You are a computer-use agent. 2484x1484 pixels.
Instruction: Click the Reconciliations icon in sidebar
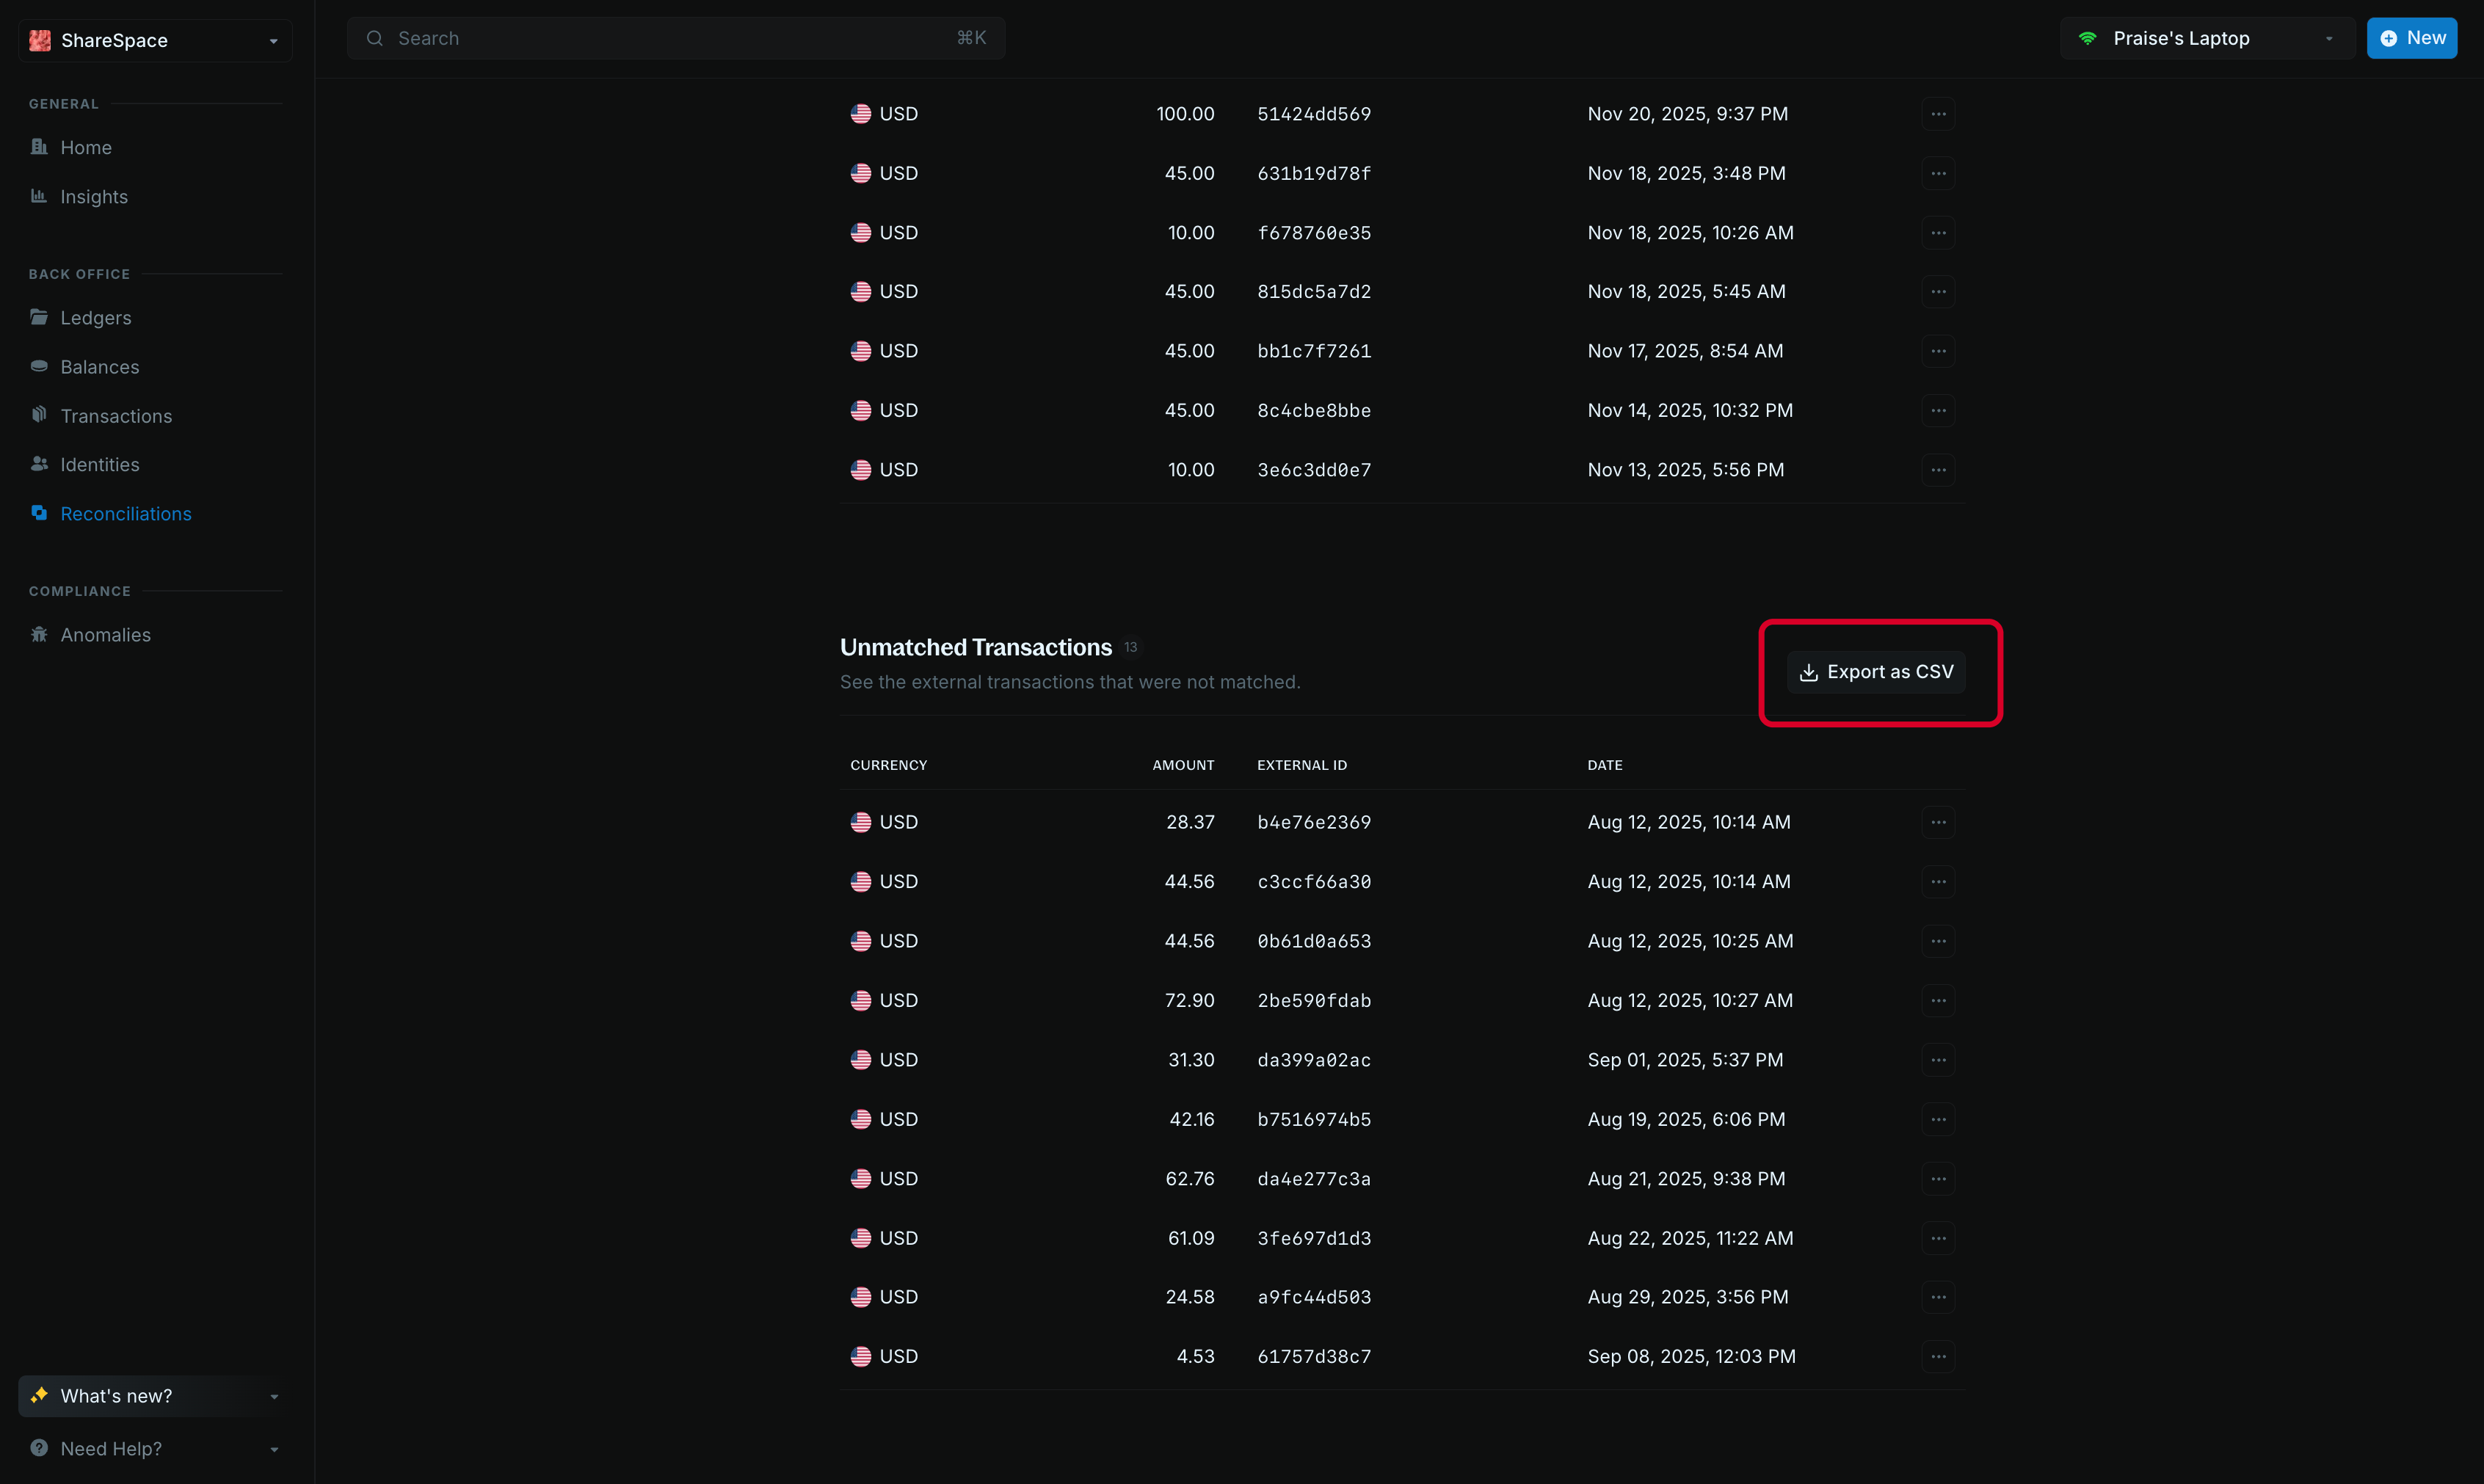pyautogui.click(x=39, y=513)
